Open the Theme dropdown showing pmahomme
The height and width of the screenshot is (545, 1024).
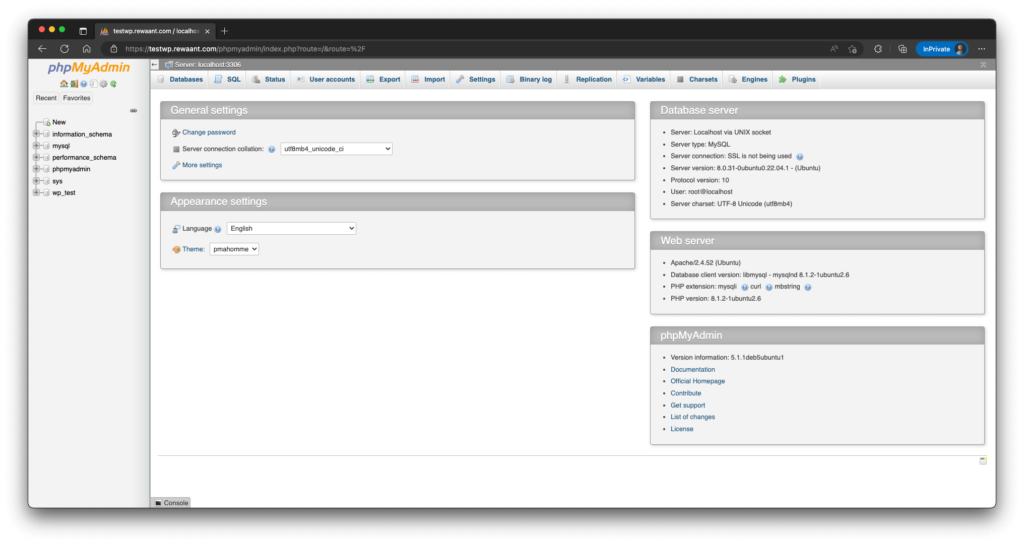[234, 249]
